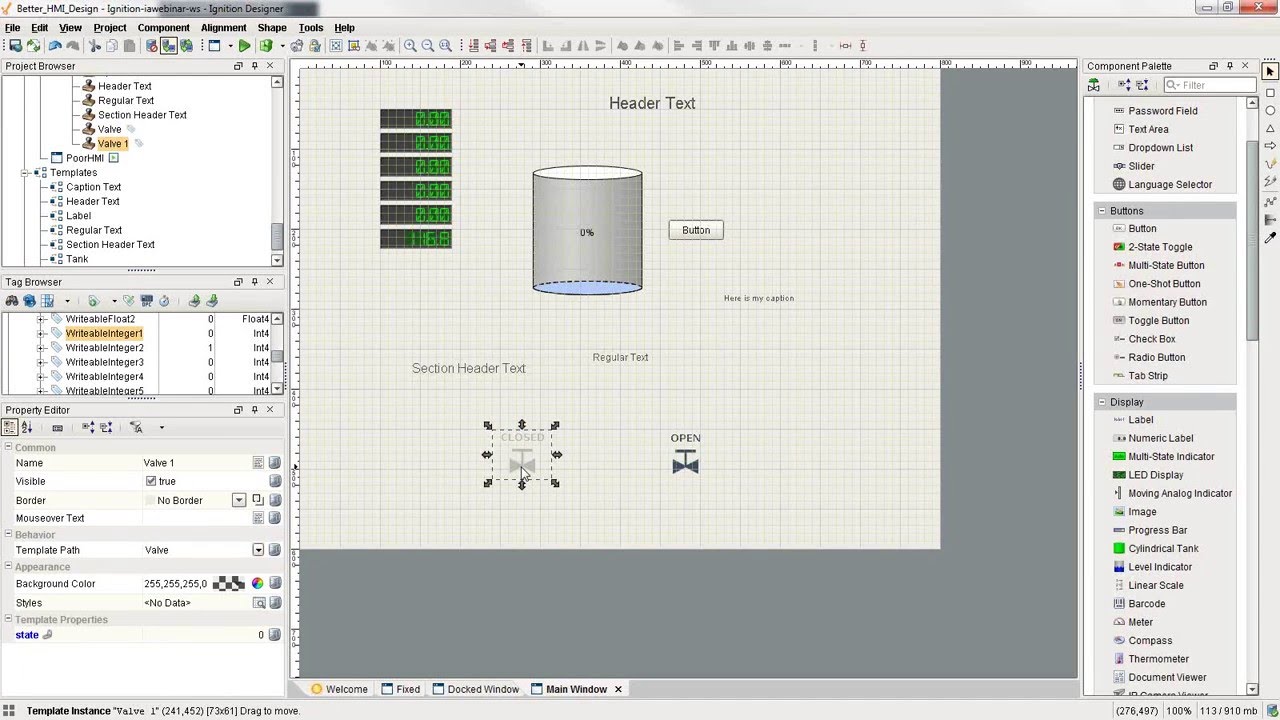Click the binding icon for state property

pyautogui.click(x=275, y=635)
